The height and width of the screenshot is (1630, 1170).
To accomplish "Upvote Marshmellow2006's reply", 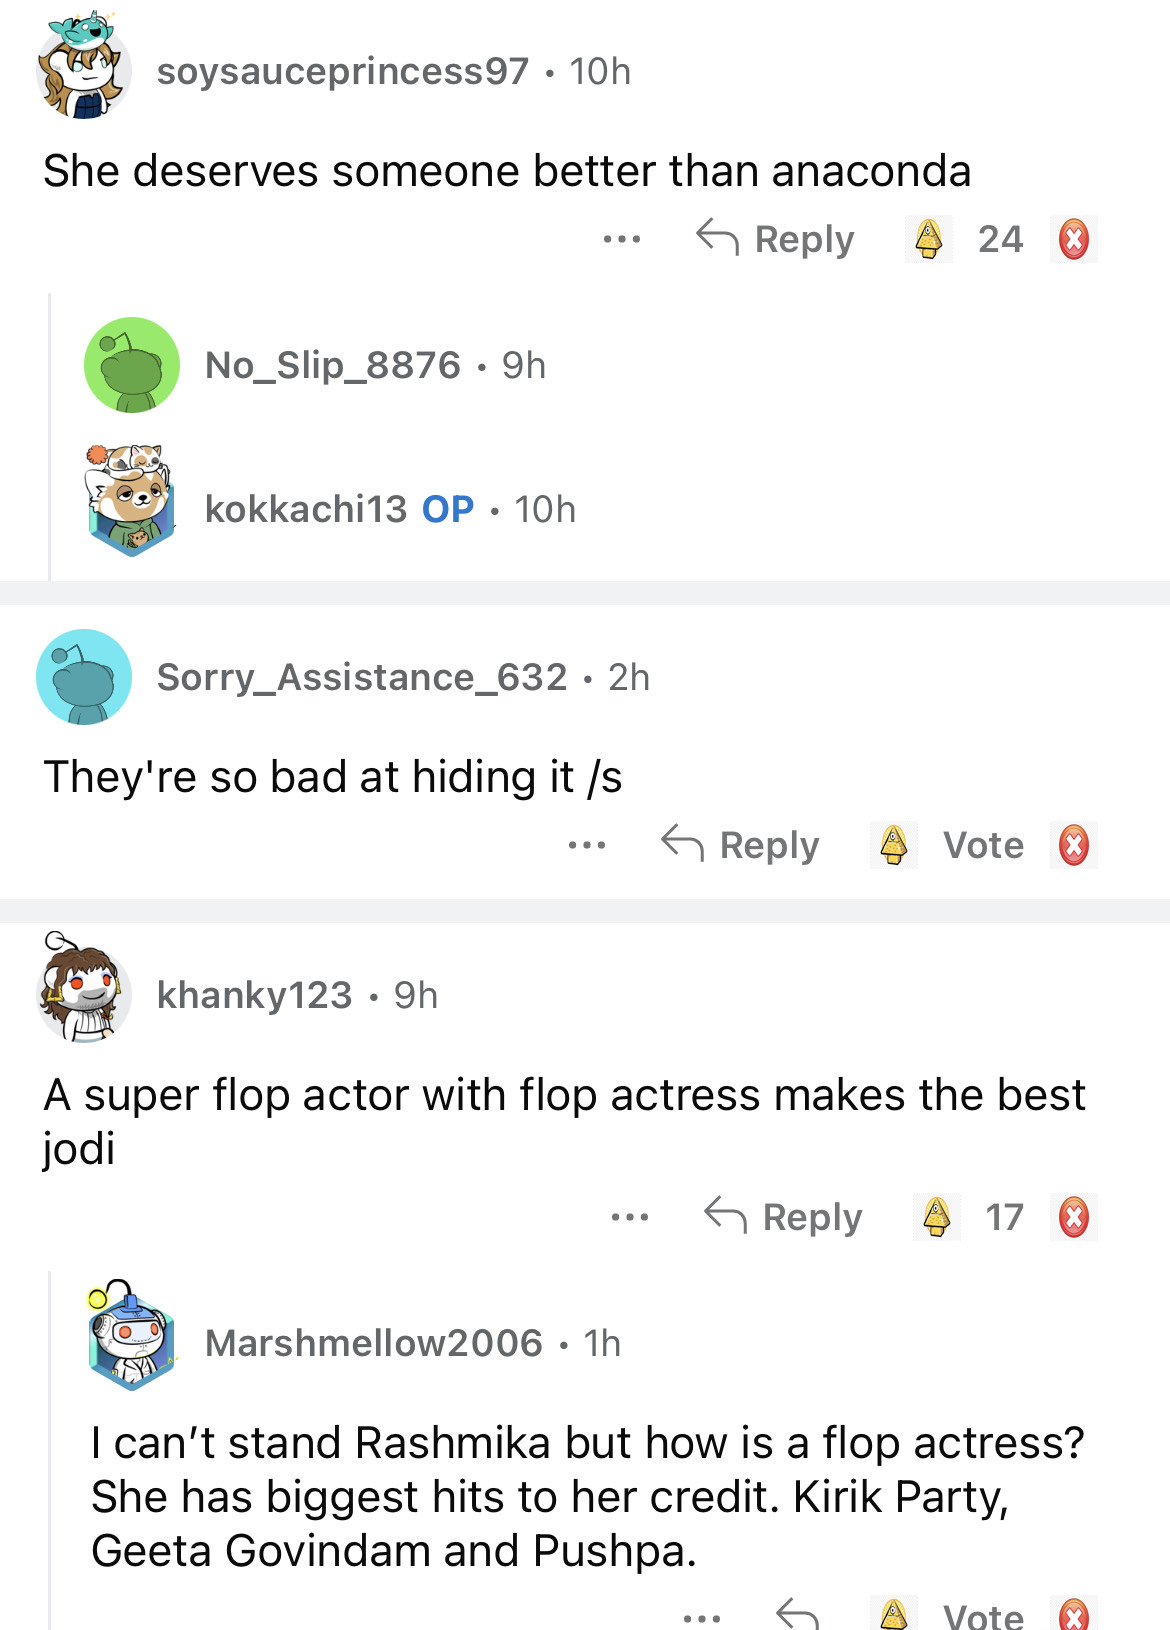I will click(x=894, y=1614).
